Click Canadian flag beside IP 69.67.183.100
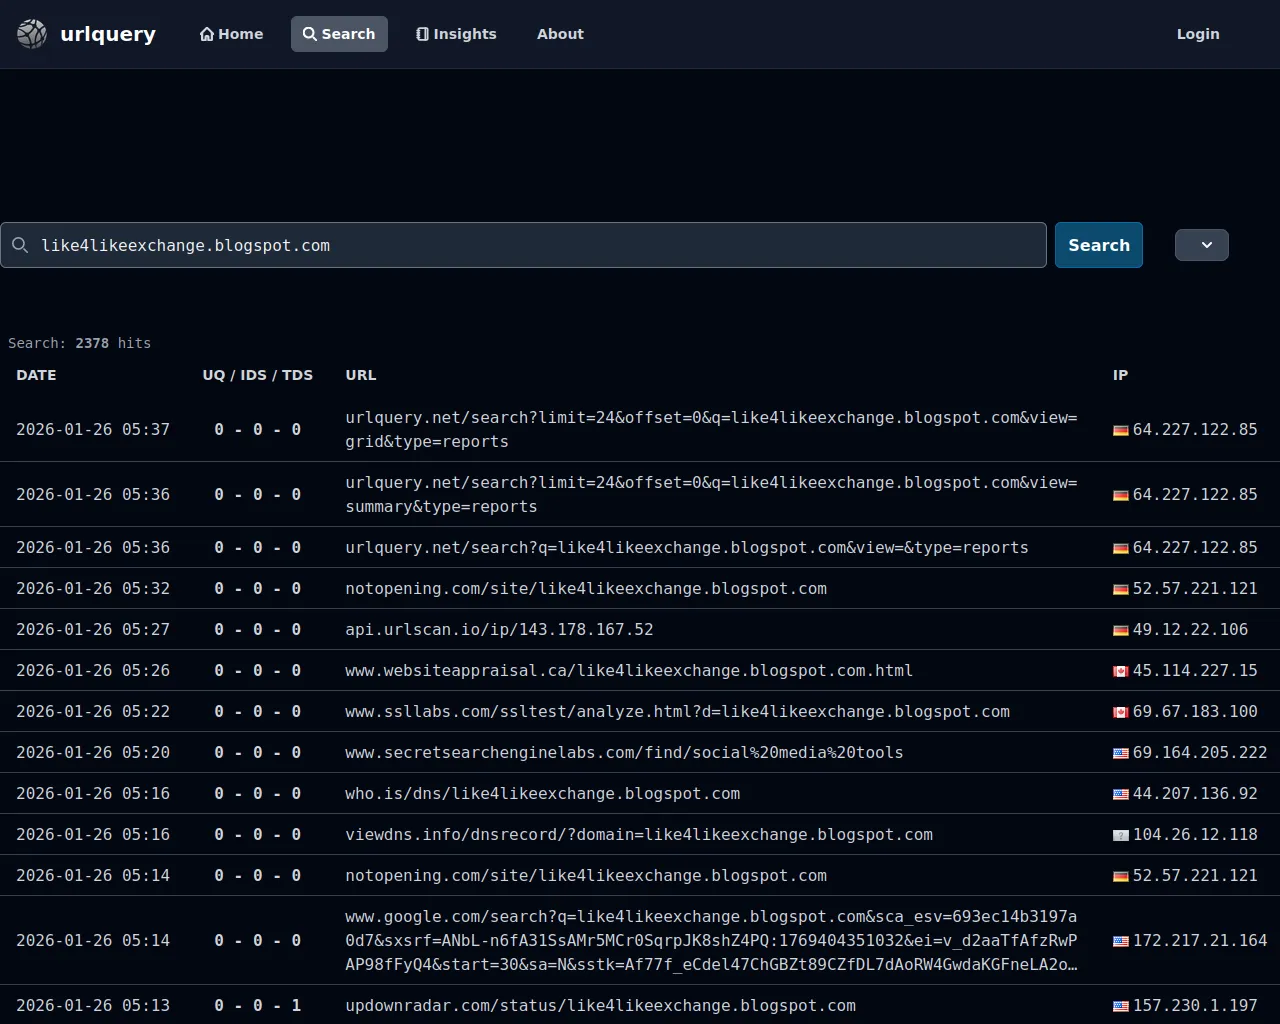Screen dimensions: 1280x1024 (x=1120, y=712)
